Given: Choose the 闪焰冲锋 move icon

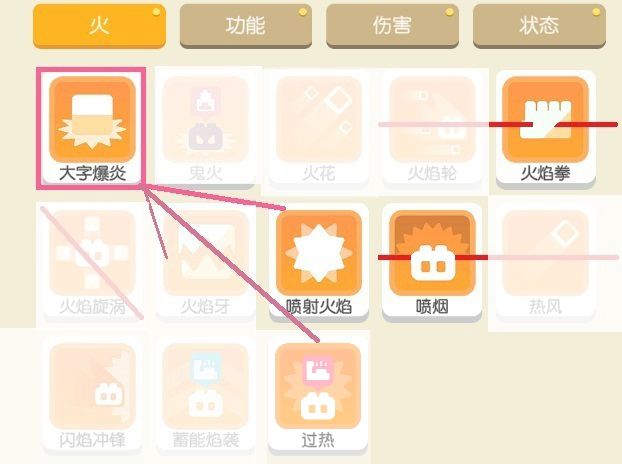Looking at the screenshot, I should (92, 386).
